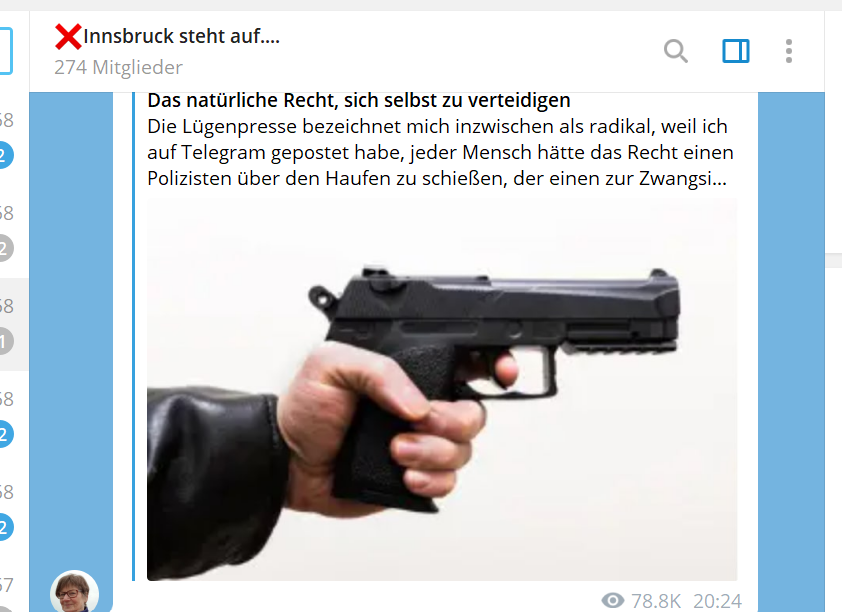Click the 20:24 message timestamp
Viewport: 842px width, 612px height.
717,601
